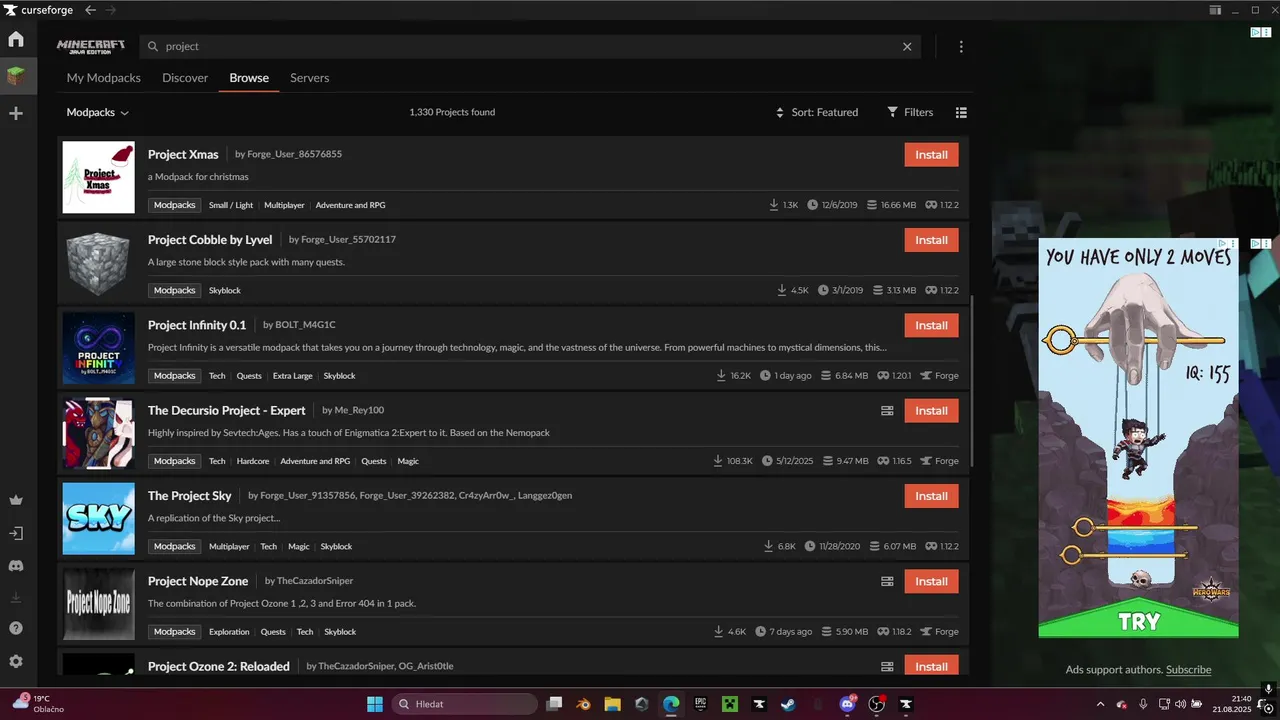The height and width of the screenshot is (720, 1280).
Task: Click Extra Large tag on Project Infinity
Action: coord(292,376)
